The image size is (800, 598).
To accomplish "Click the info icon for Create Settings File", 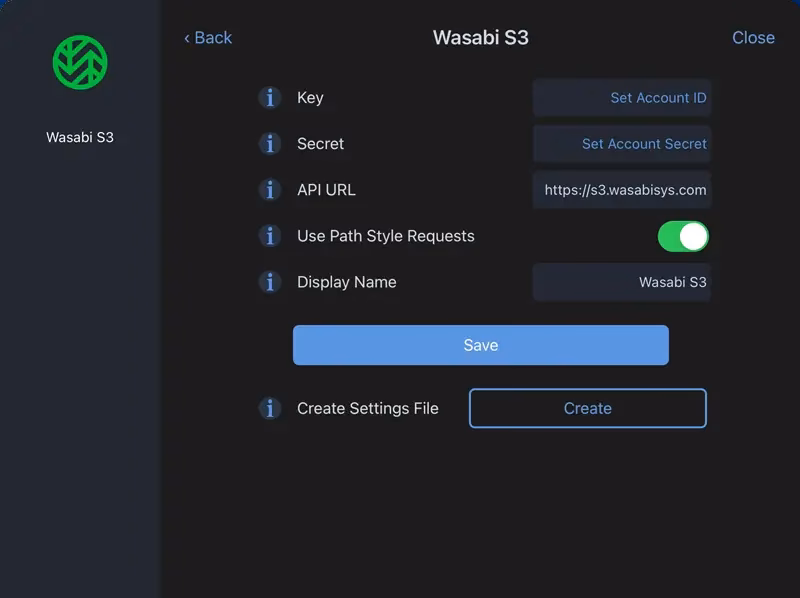I will tap(270, 408).
